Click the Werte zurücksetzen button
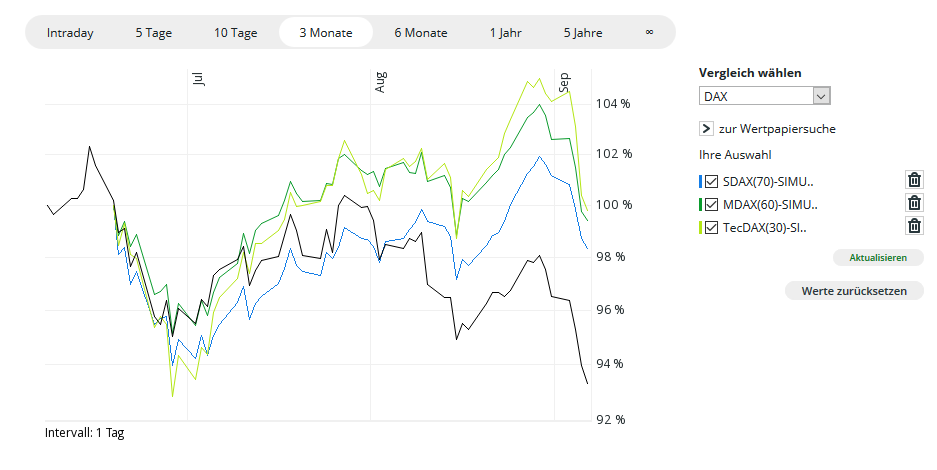 pos(853,291)
